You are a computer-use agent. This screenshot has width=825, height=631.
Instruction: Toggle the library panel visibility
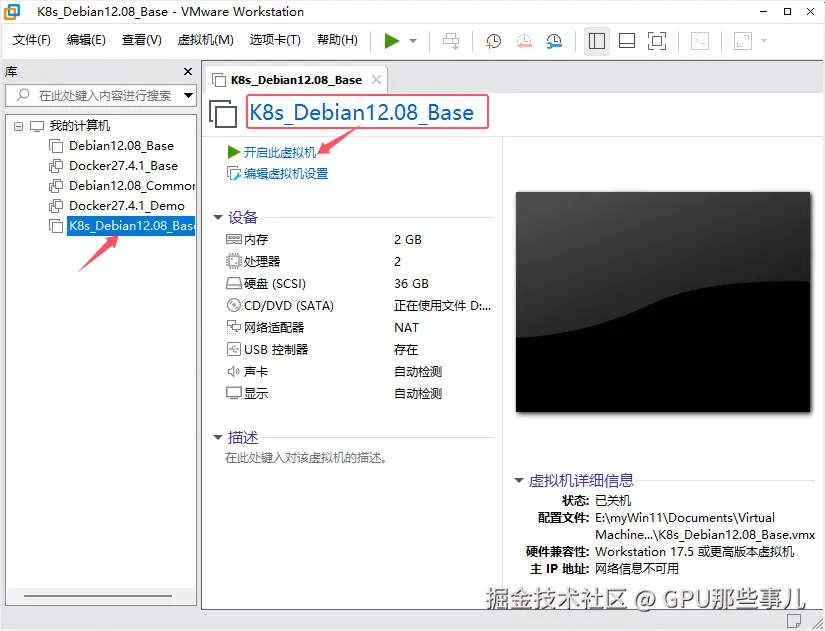click(x=596, y=40)
